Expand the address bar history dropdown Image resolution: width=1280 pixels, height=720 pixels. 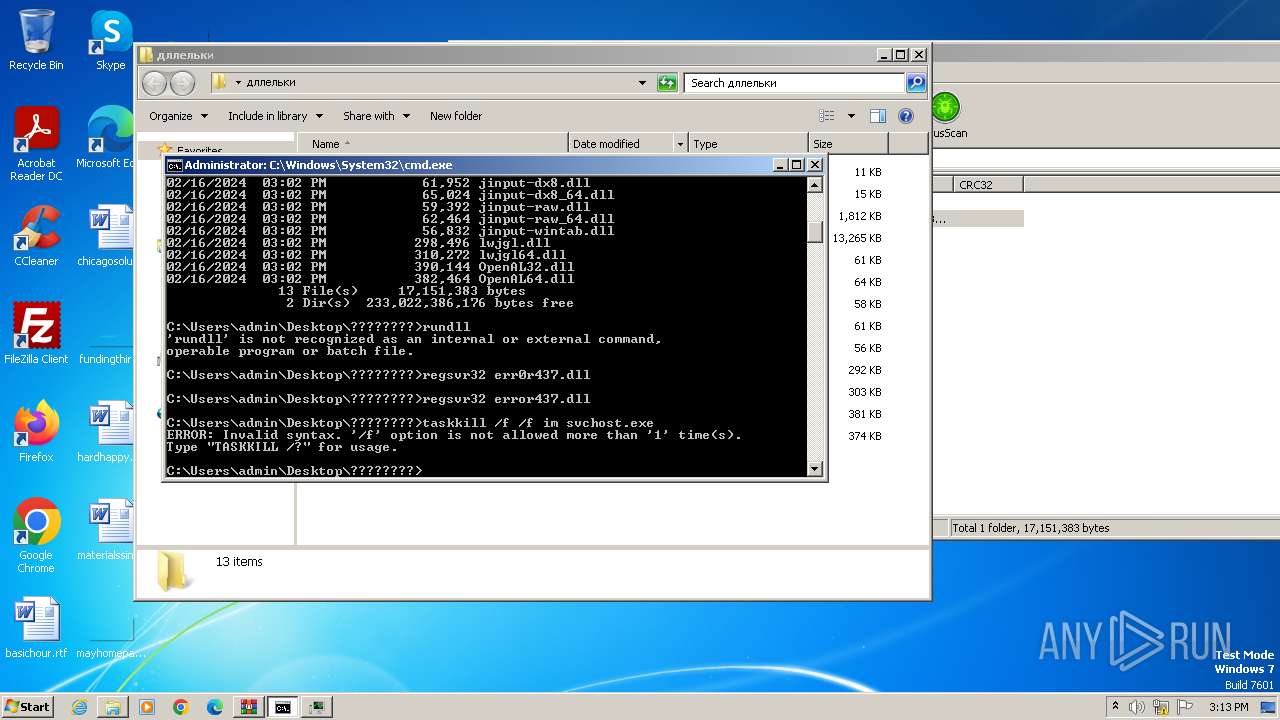642,83
